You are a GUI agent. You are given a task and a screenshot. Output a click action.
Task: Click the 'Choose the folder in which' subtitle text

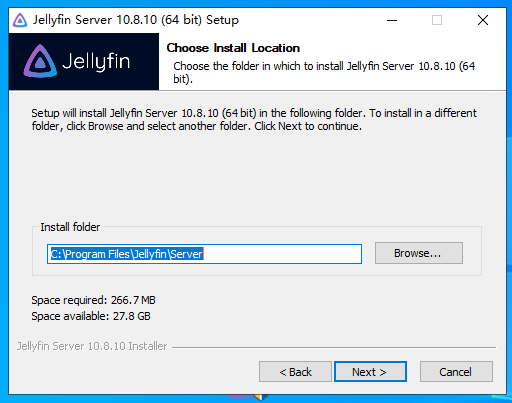tap(324, 72)
